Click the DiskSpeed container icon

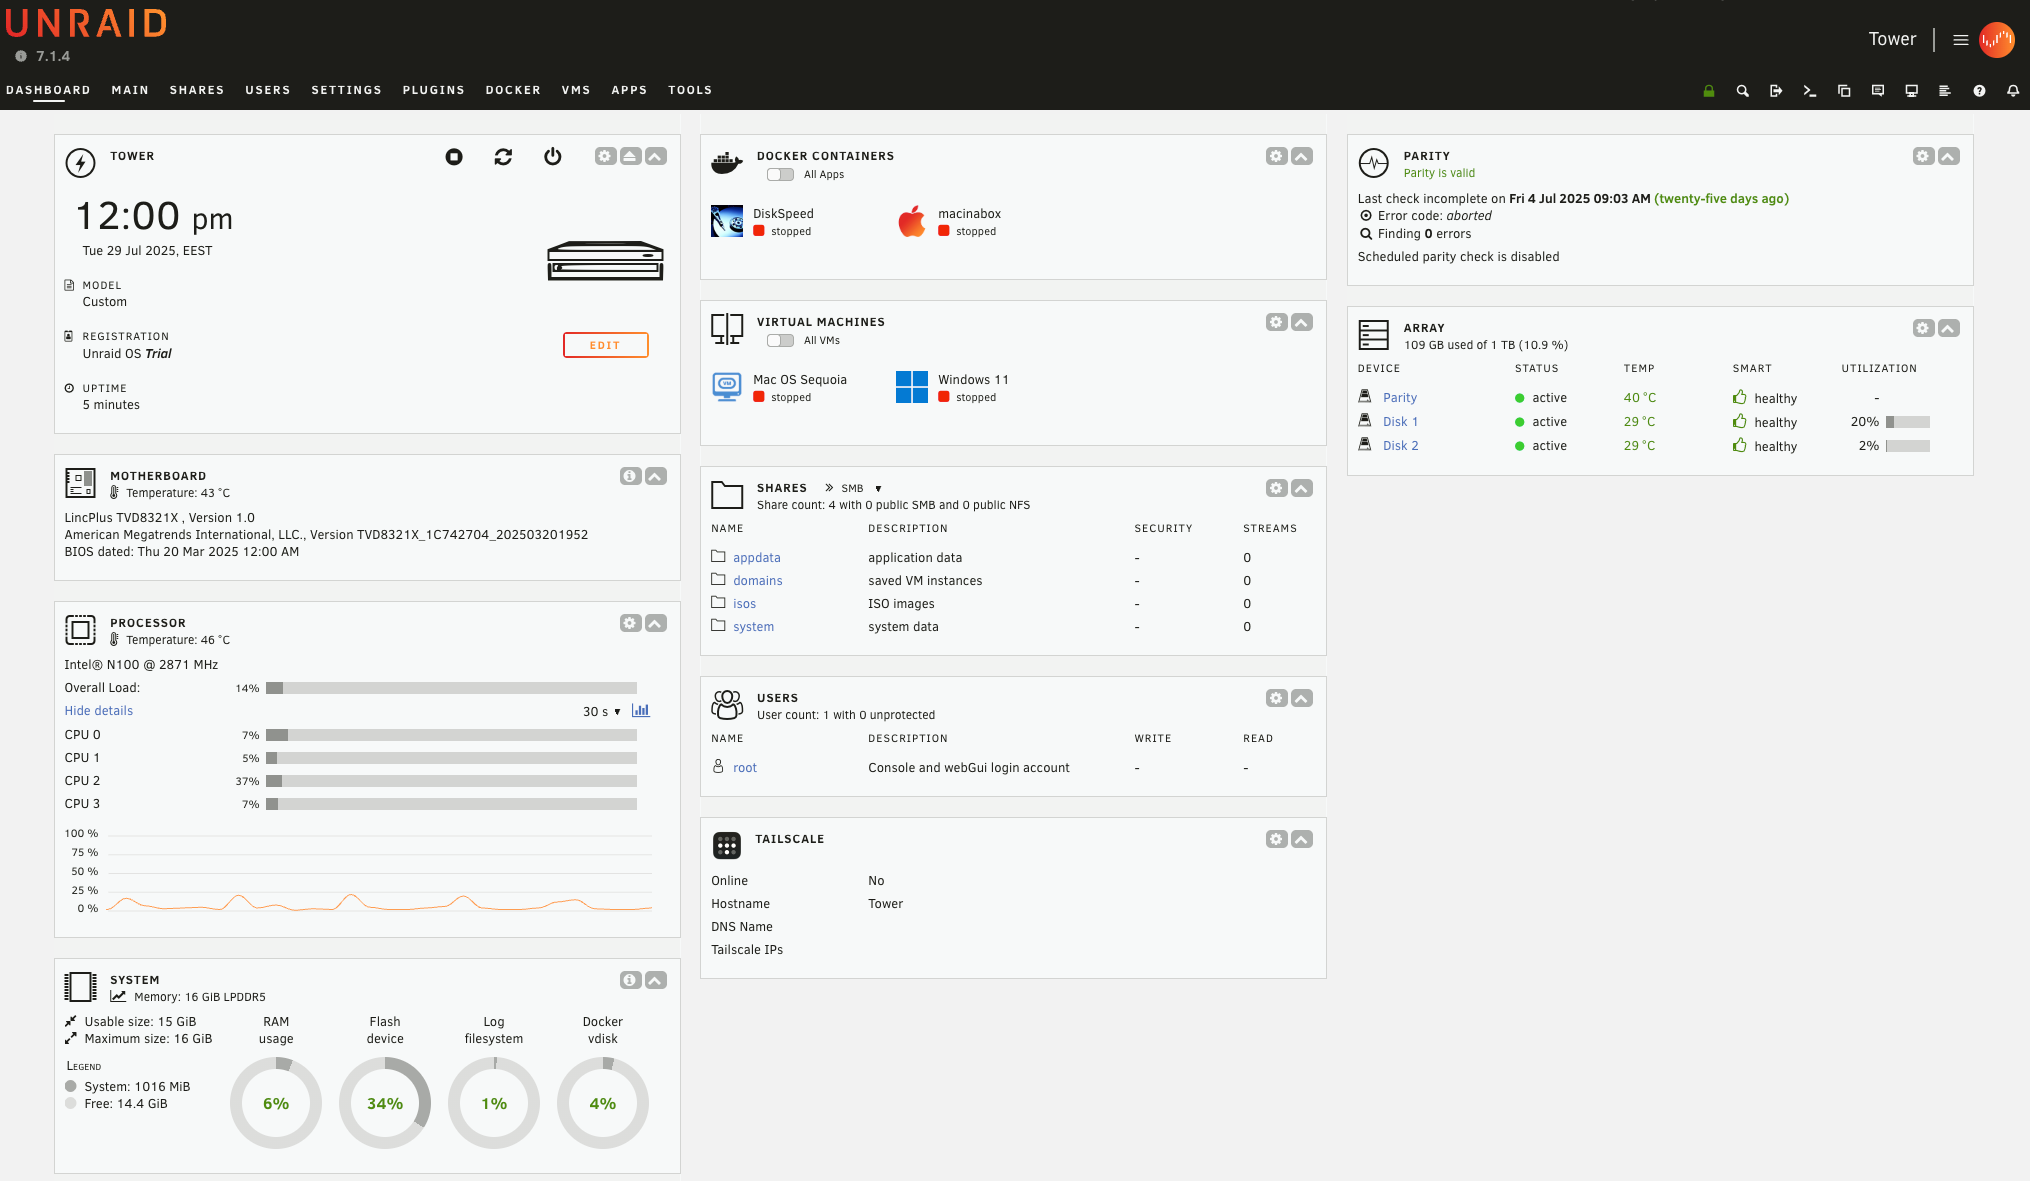click(x=727, y=221)
